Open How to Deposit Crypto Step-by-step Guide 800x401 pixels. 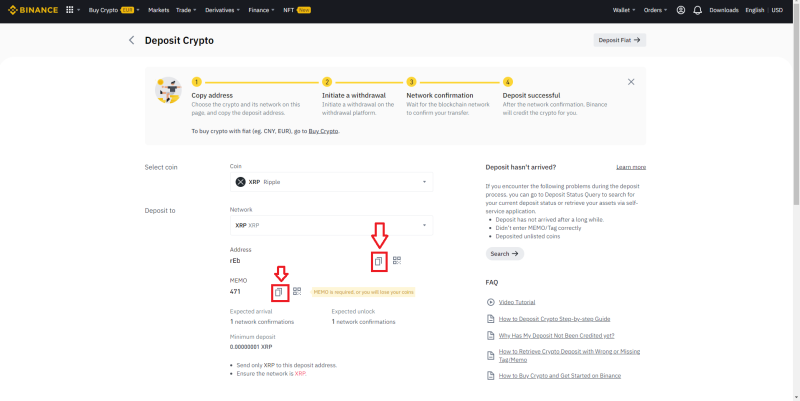[554, 319]
